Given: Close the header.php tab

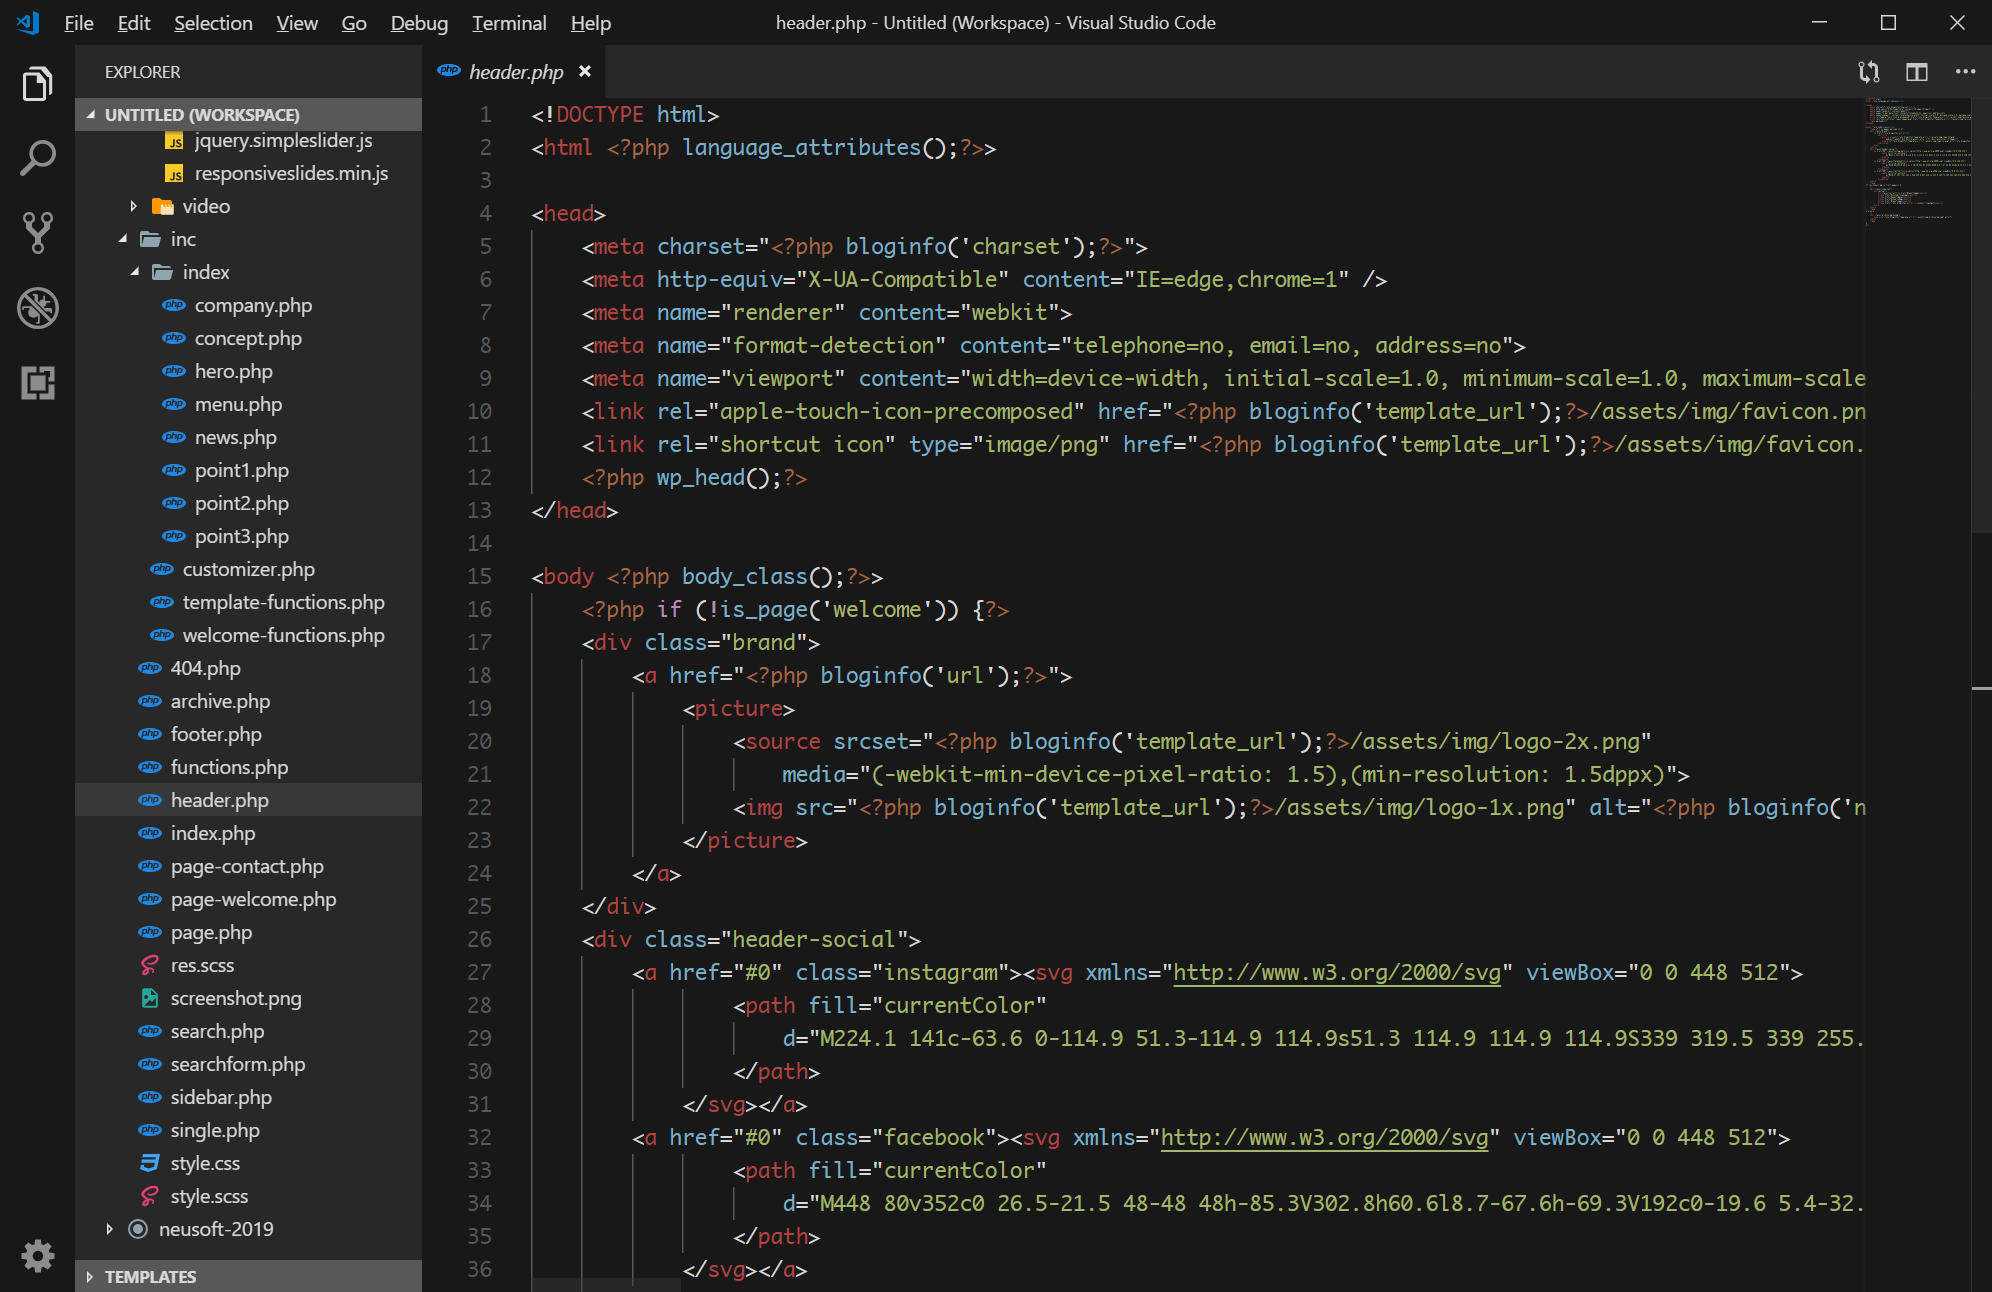Looking at the screenshot, I should click(x=585, y=72).
